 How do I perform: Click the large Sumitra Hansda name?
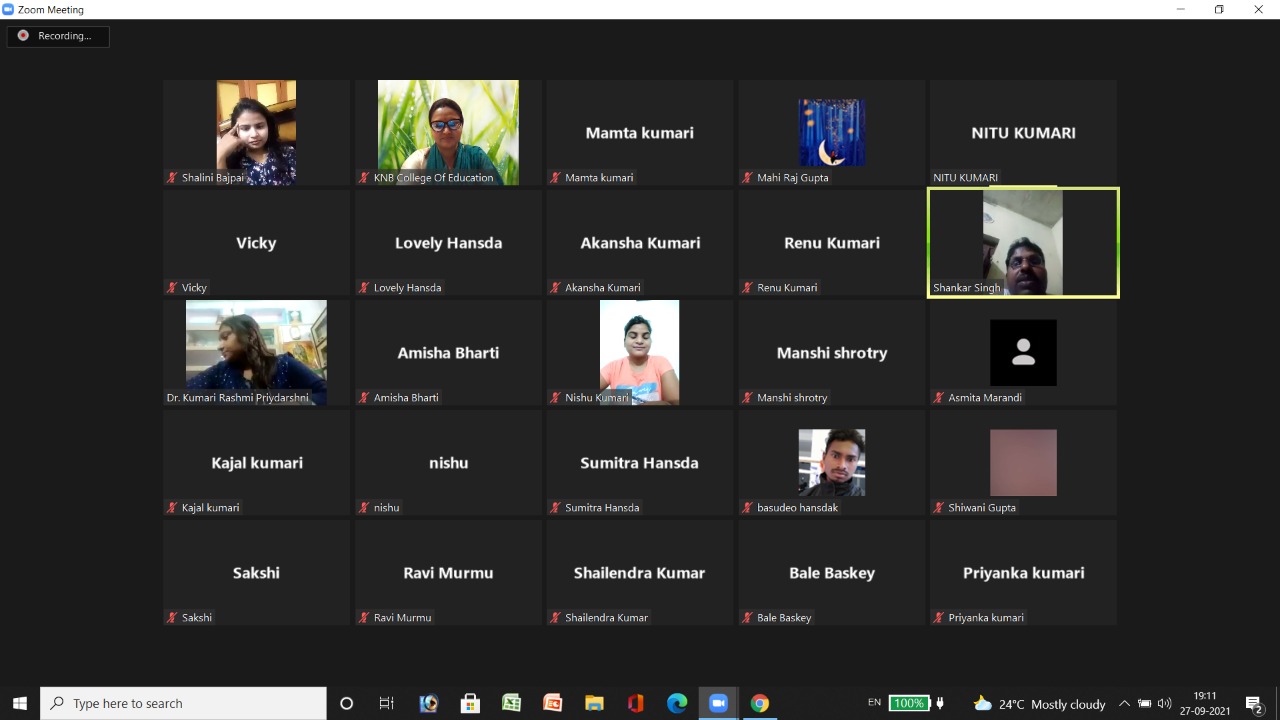click(640, 463)
